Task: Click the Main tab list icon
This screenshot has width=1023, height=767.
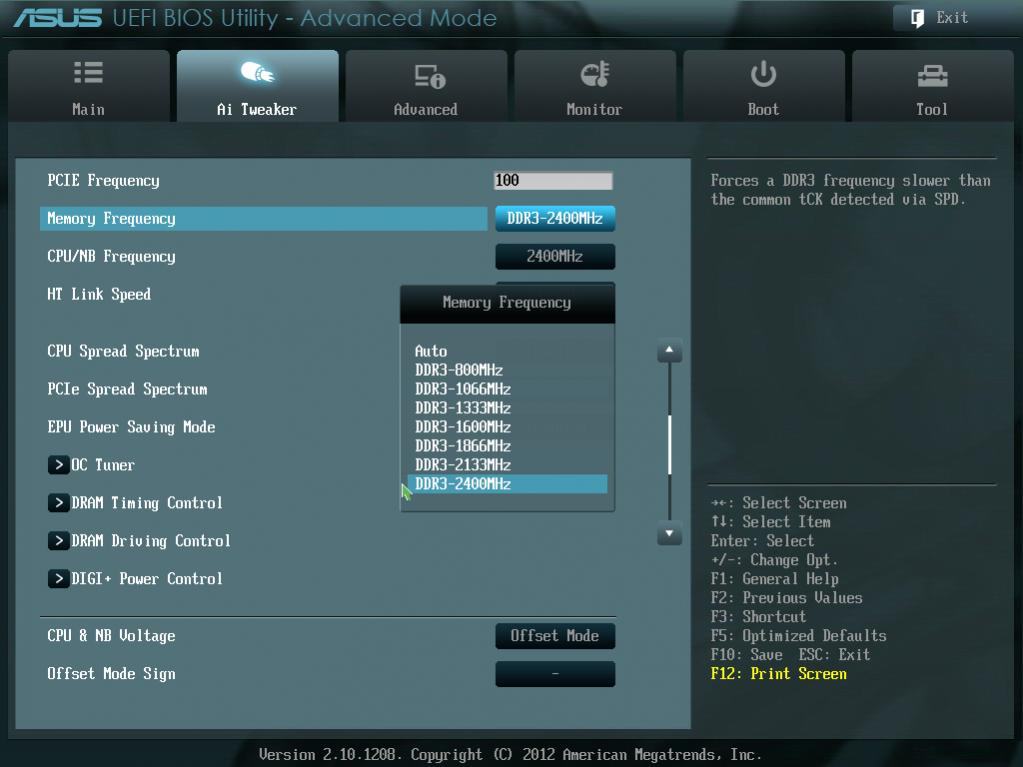Action: tap(88, 73)
